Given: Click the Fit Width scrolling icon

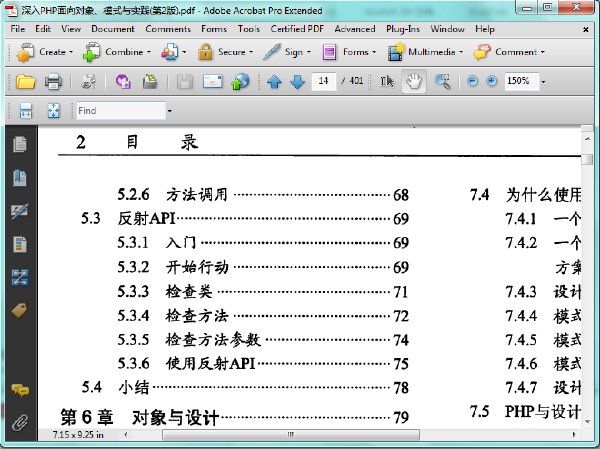Looking at the screenshot, I should tap(26, 111).
